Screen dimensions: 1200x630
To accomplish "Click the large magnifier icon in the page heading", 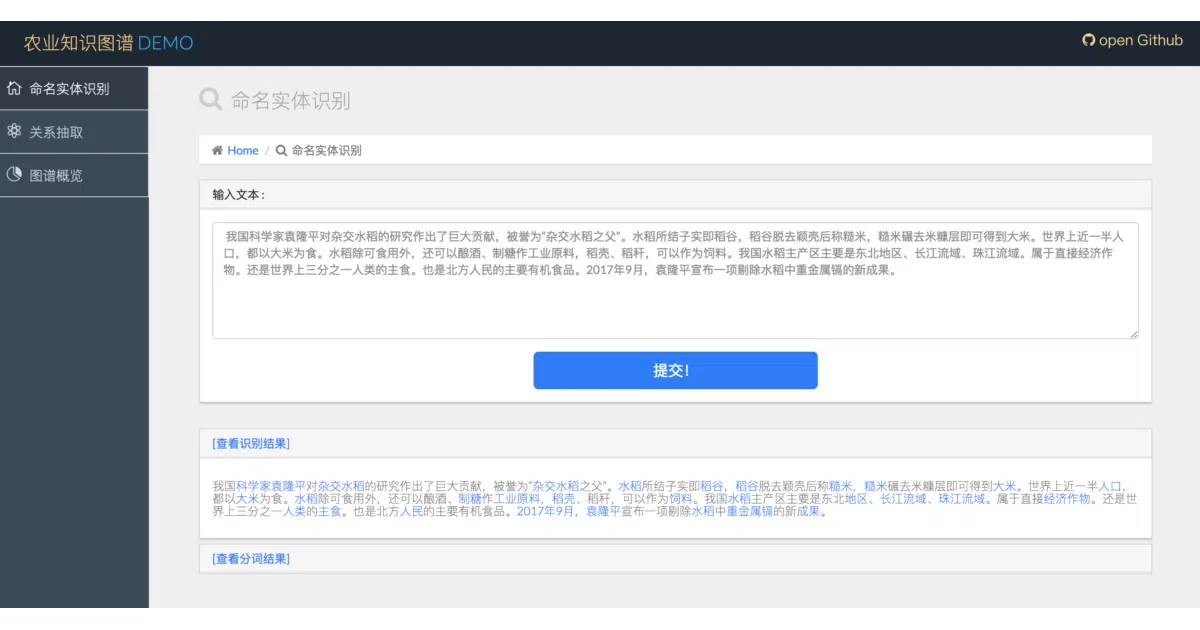I will pyautogui.click(x=210, y=99).
